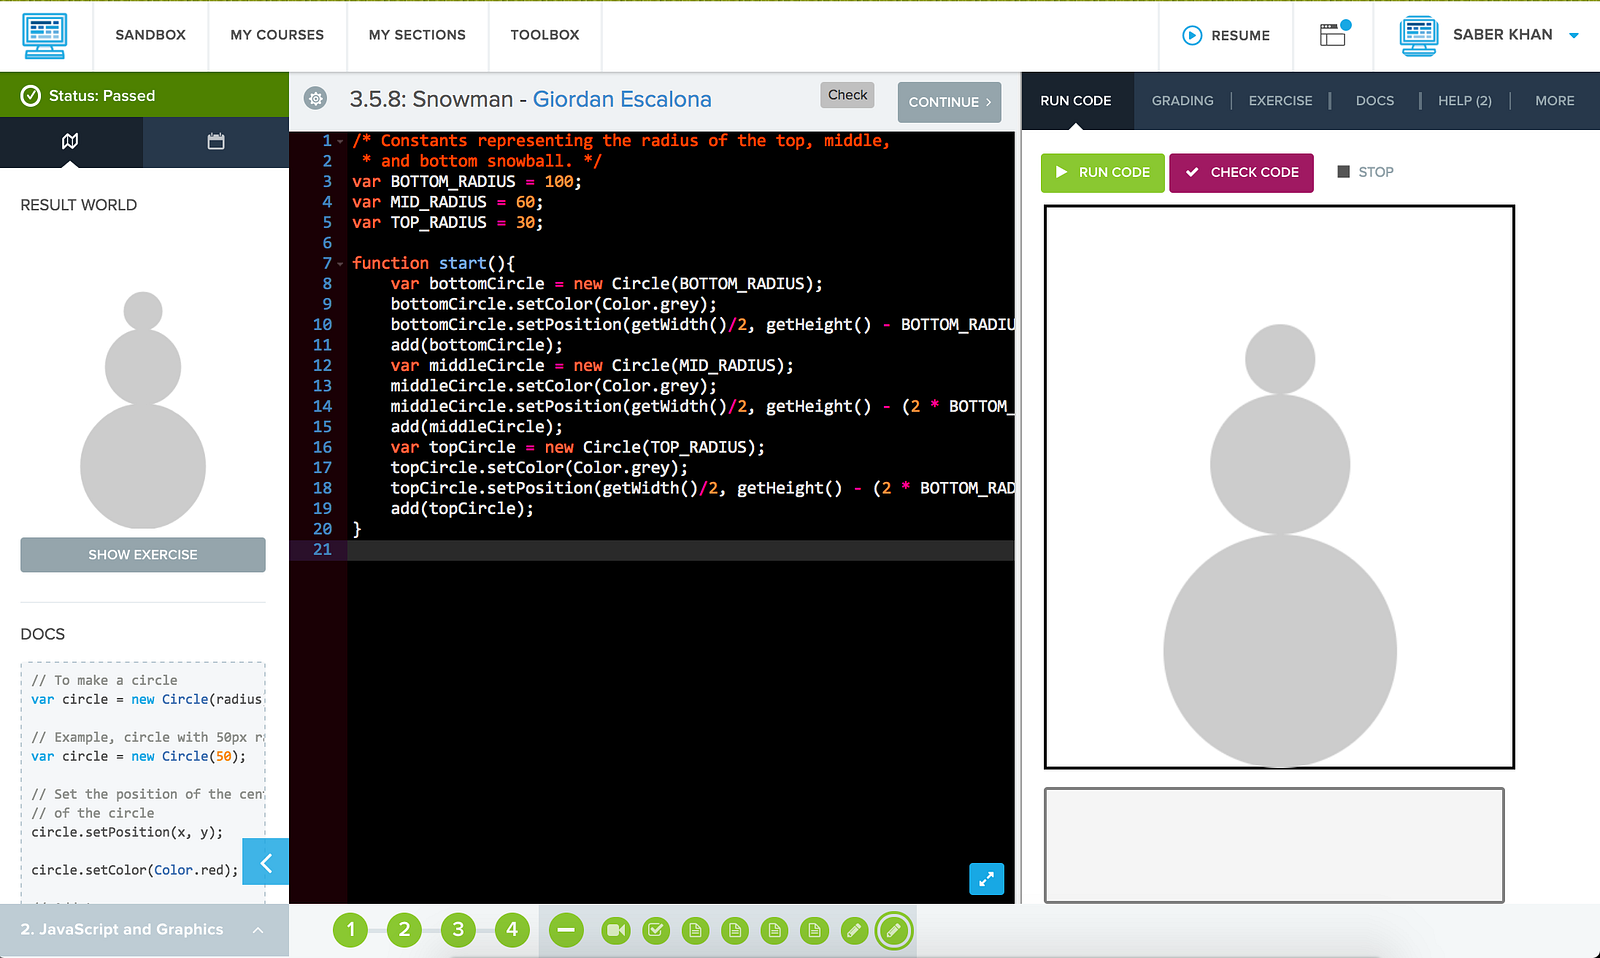
Task: Click the 'var TOP_RADIUS = 30;' line
Action: point(447,223)
